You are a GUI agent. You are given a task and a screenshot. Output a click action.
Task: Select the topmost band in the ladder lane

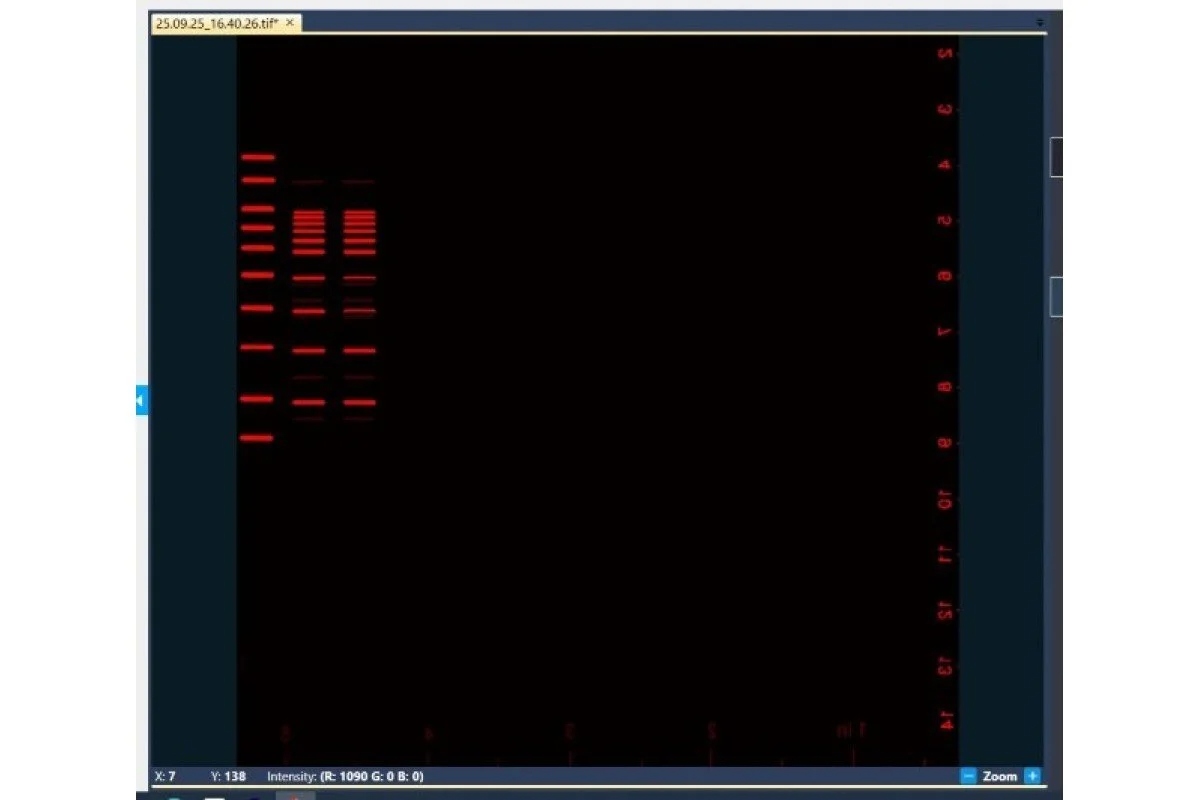257,157
